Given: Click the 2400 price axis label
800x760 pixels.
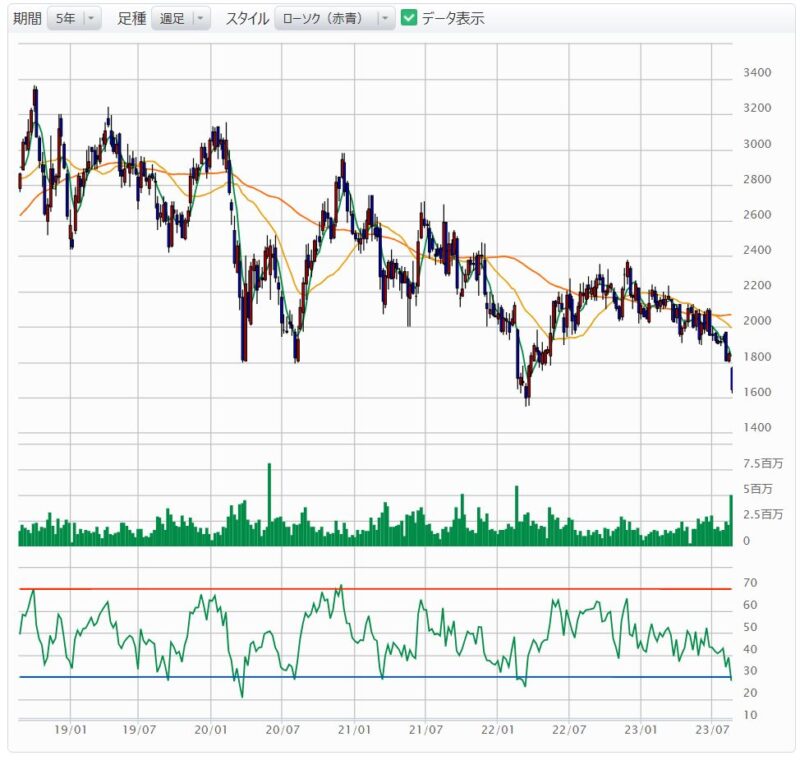Looking at the screenshot, I should pos(757,250).
